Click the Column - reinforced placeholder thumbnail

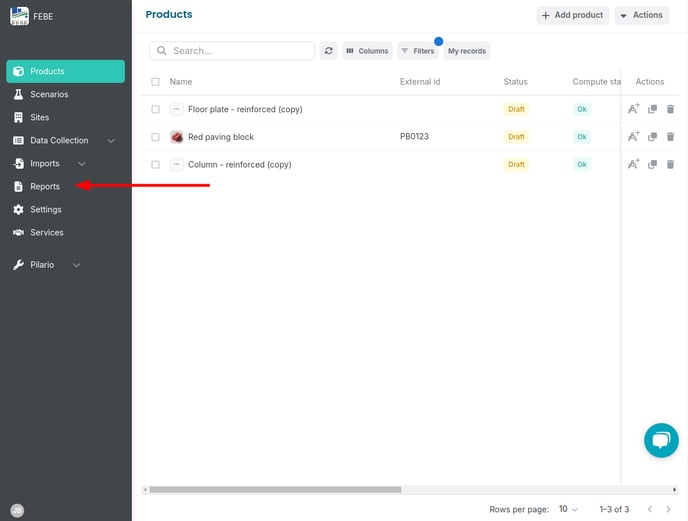pos(177,165)
